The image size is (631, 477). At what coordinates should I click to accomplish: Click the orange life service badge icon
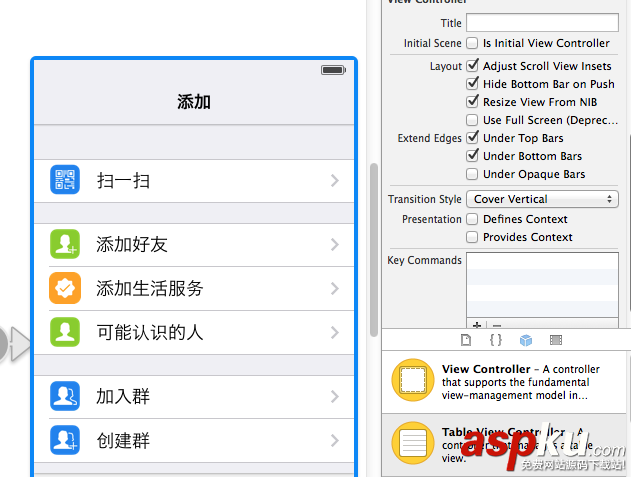coord(65,288)
